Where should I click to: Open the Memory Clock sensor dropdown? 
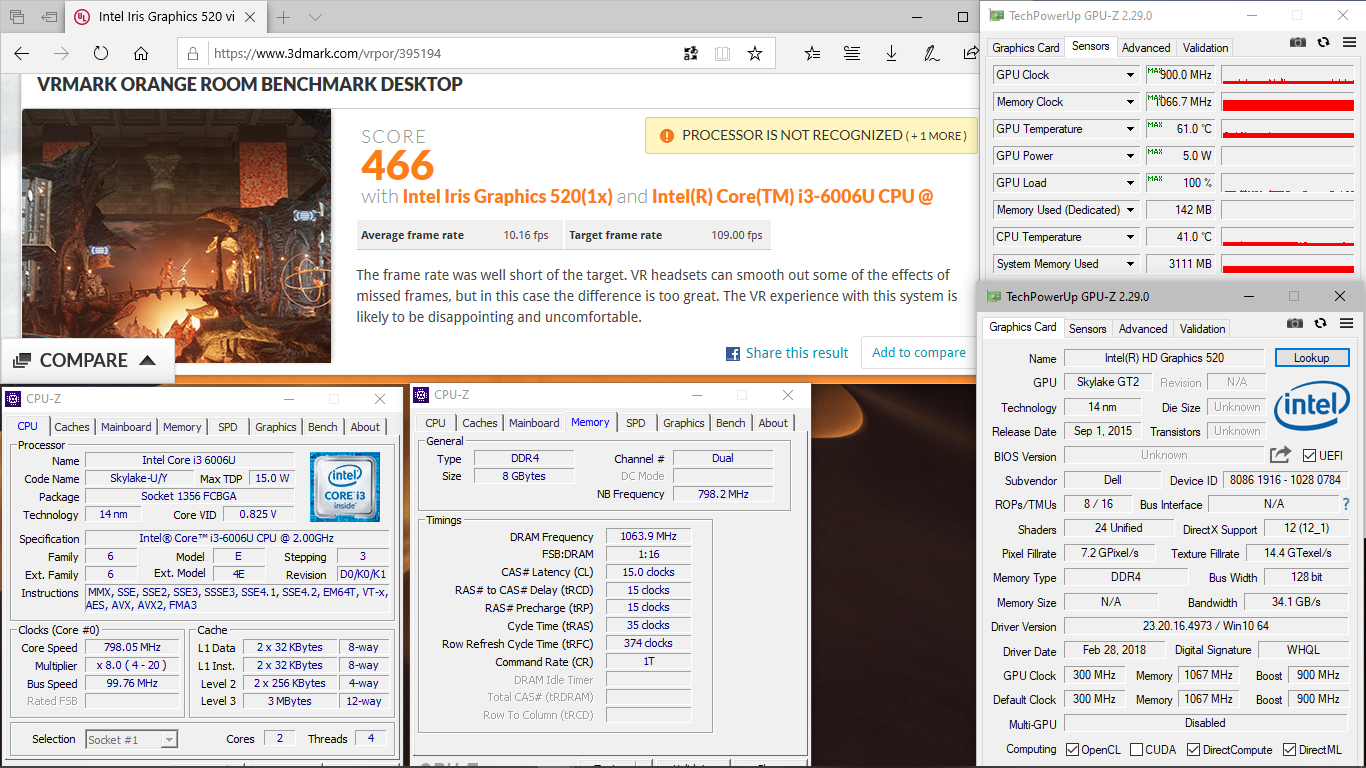pyautogui.click(x=1131, y=102)
